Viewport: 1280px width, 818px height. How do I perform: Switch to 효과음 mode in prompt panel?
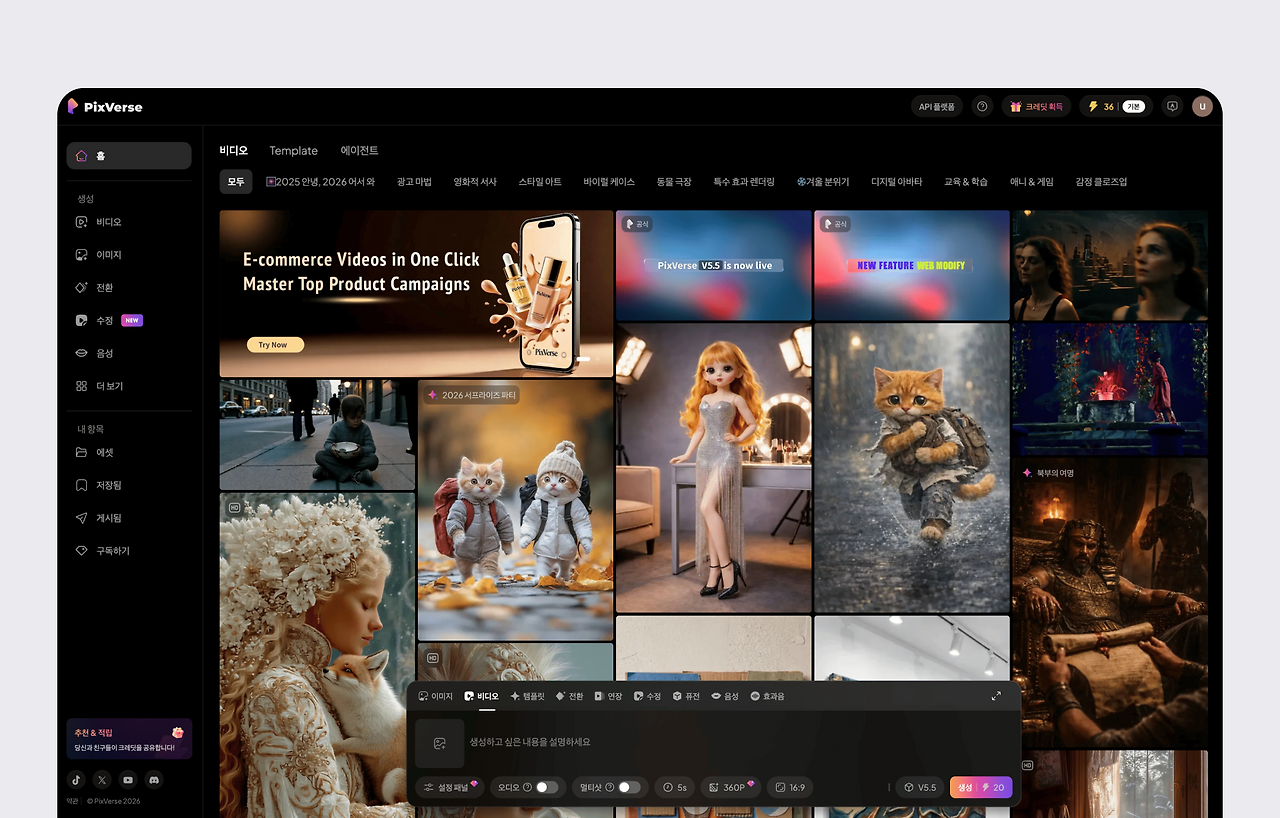coord(768,696)
